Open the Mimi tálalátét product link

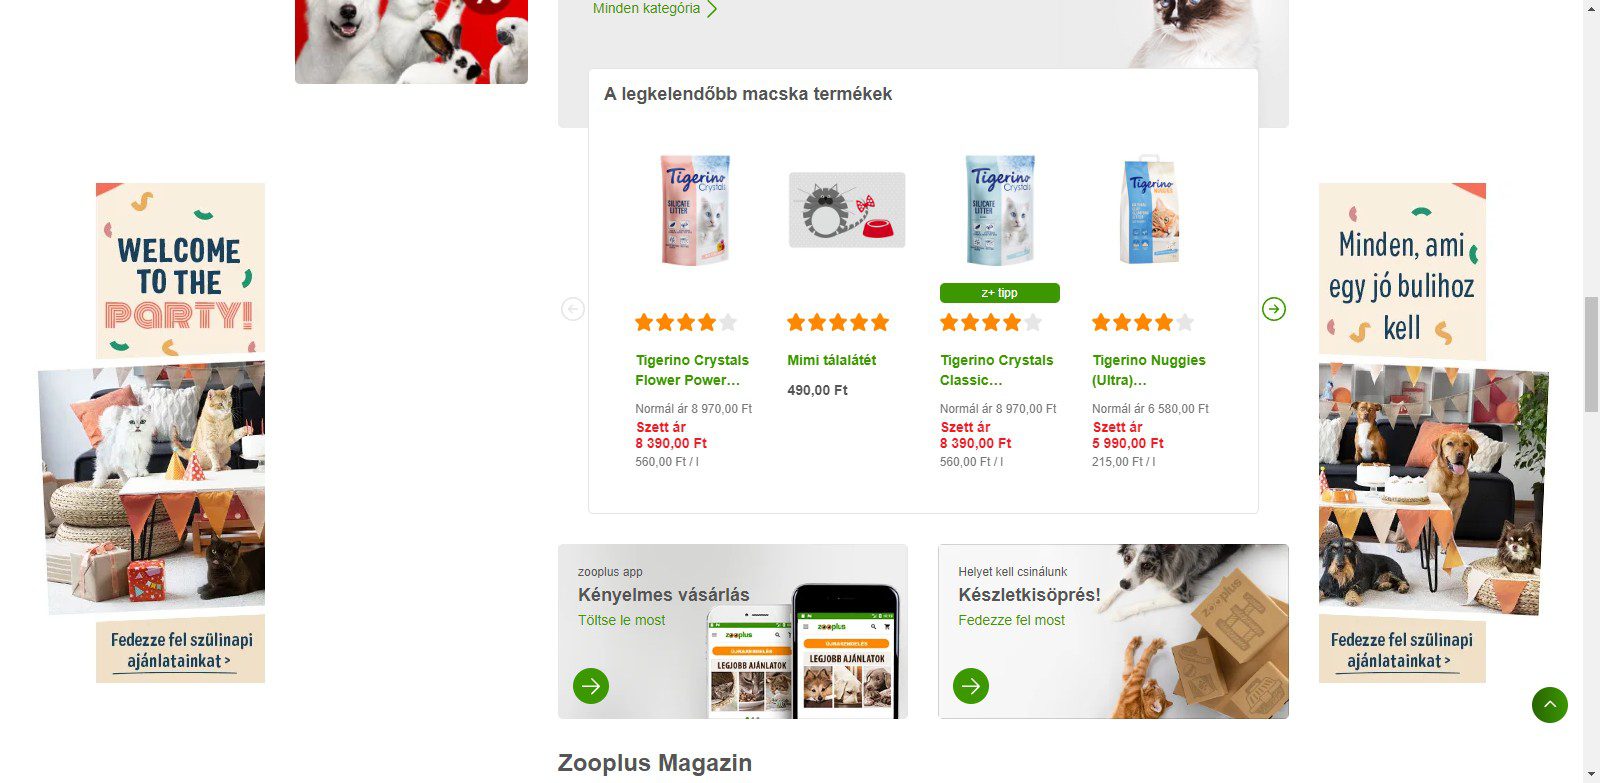pyautogui.click(x=831, y=360)
